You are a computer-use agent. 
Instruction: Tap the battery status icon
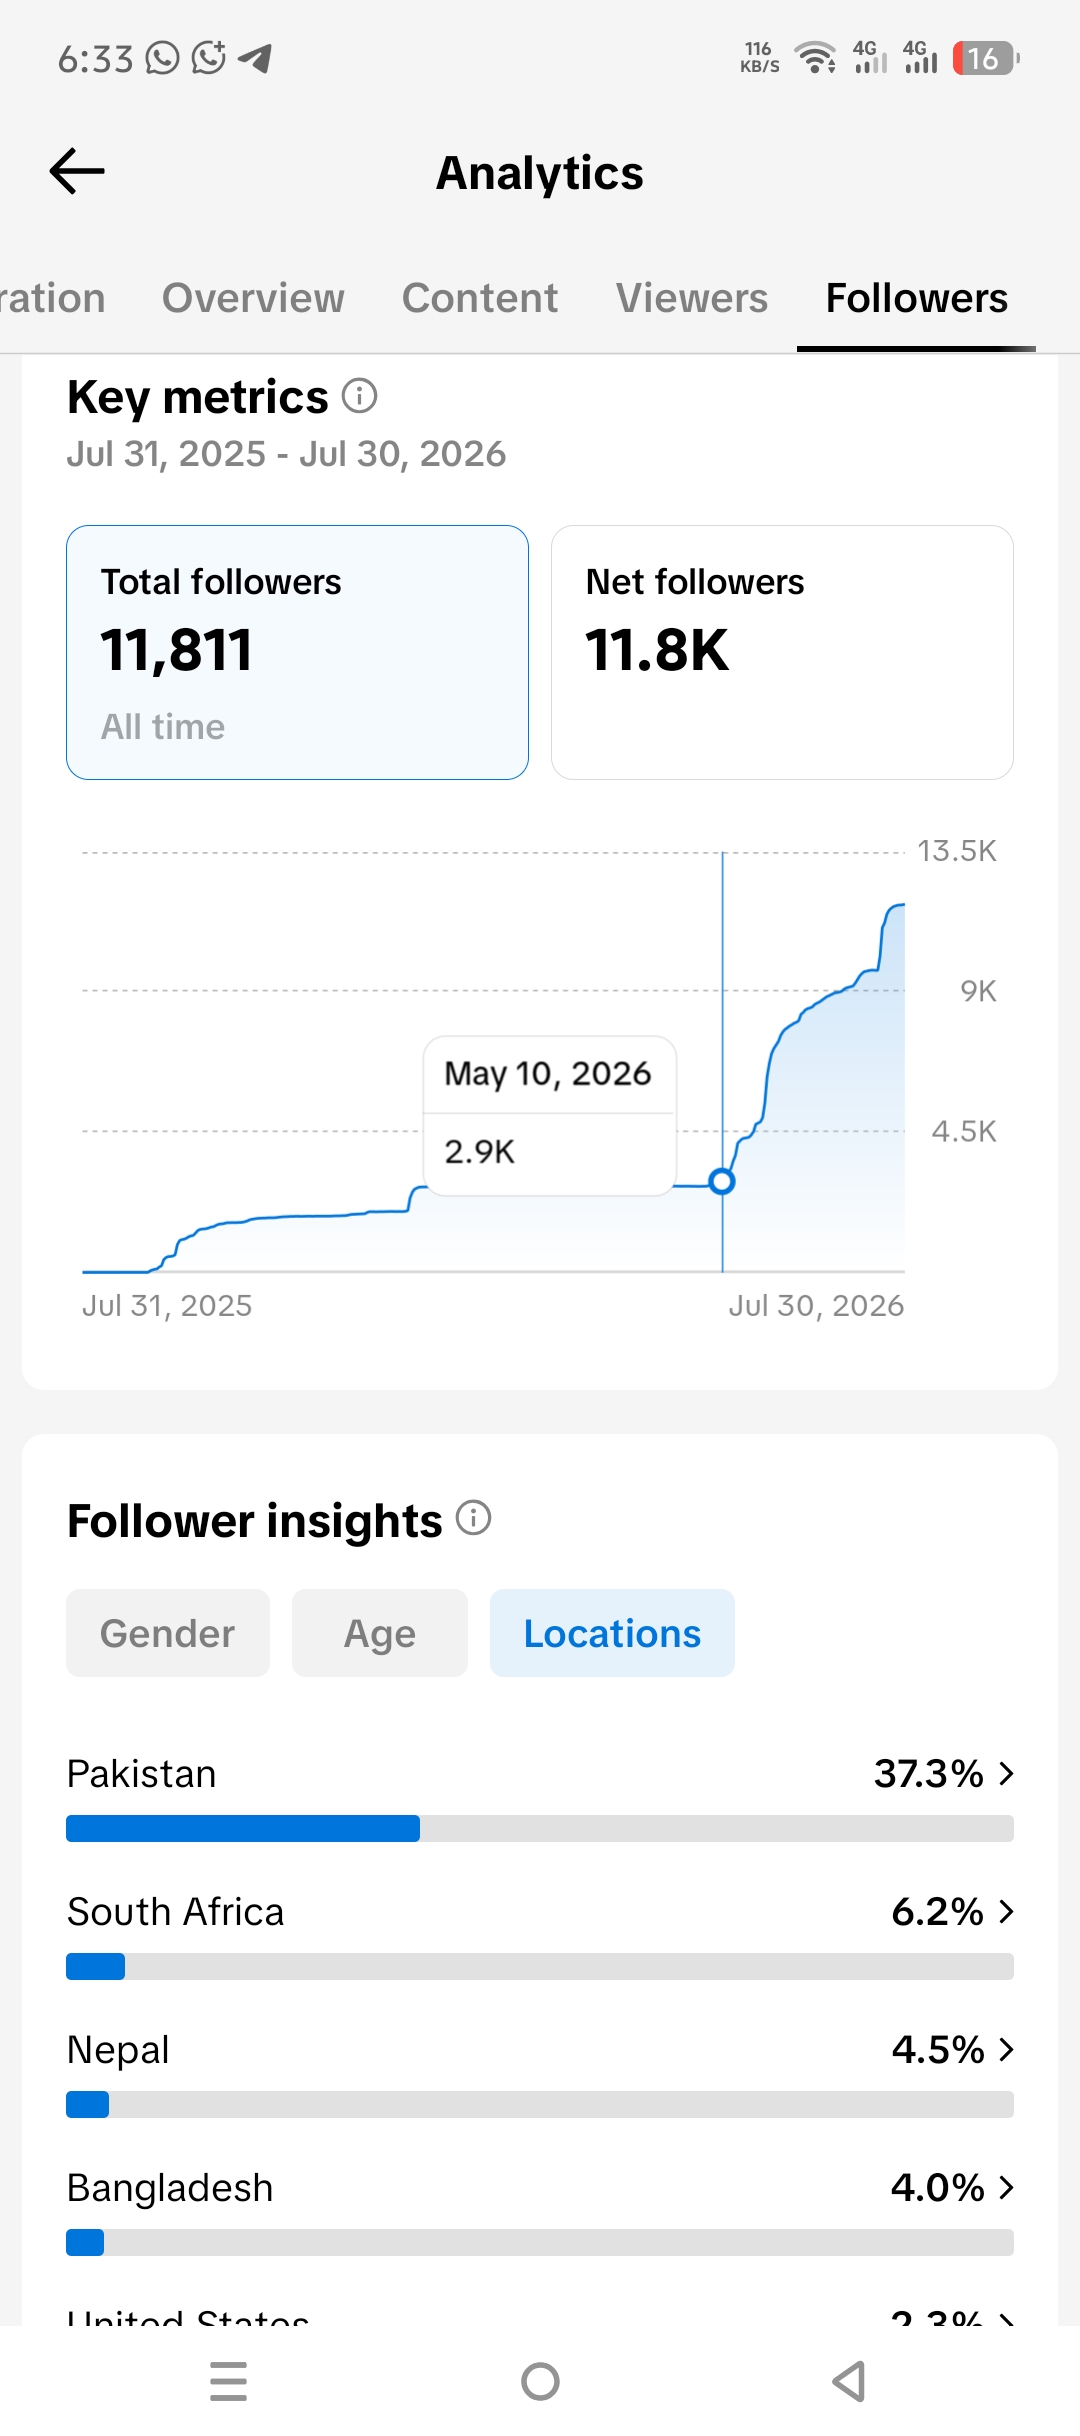(986, 58)
